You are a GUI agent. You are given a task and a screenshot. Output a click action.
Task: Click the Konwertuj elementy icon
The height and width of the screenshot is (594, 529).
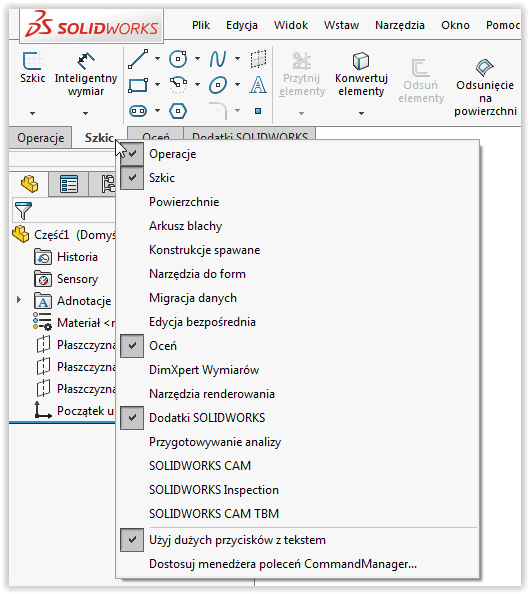tap(360, 61)
